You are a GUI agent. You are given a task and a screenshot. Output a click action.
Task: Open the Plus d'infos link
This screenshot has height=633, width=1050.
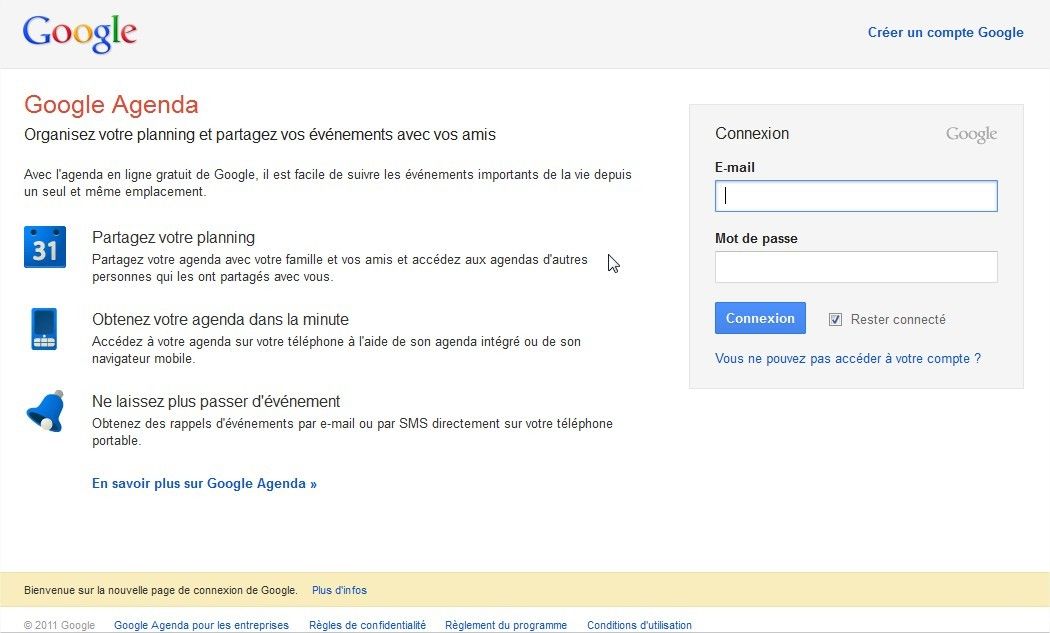(340, 590)
